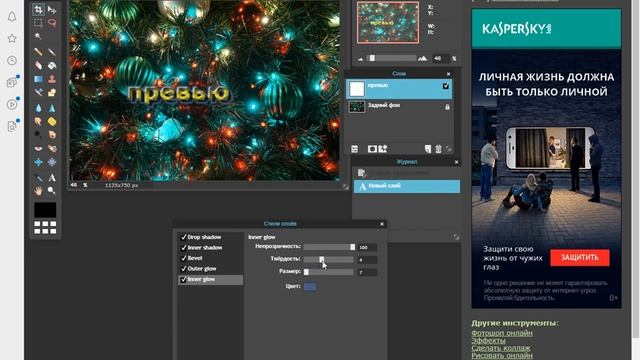Select the Spot Heal tool
Image resolution: width=640 pixels, height=360 pixels.
tap(52, 149)
